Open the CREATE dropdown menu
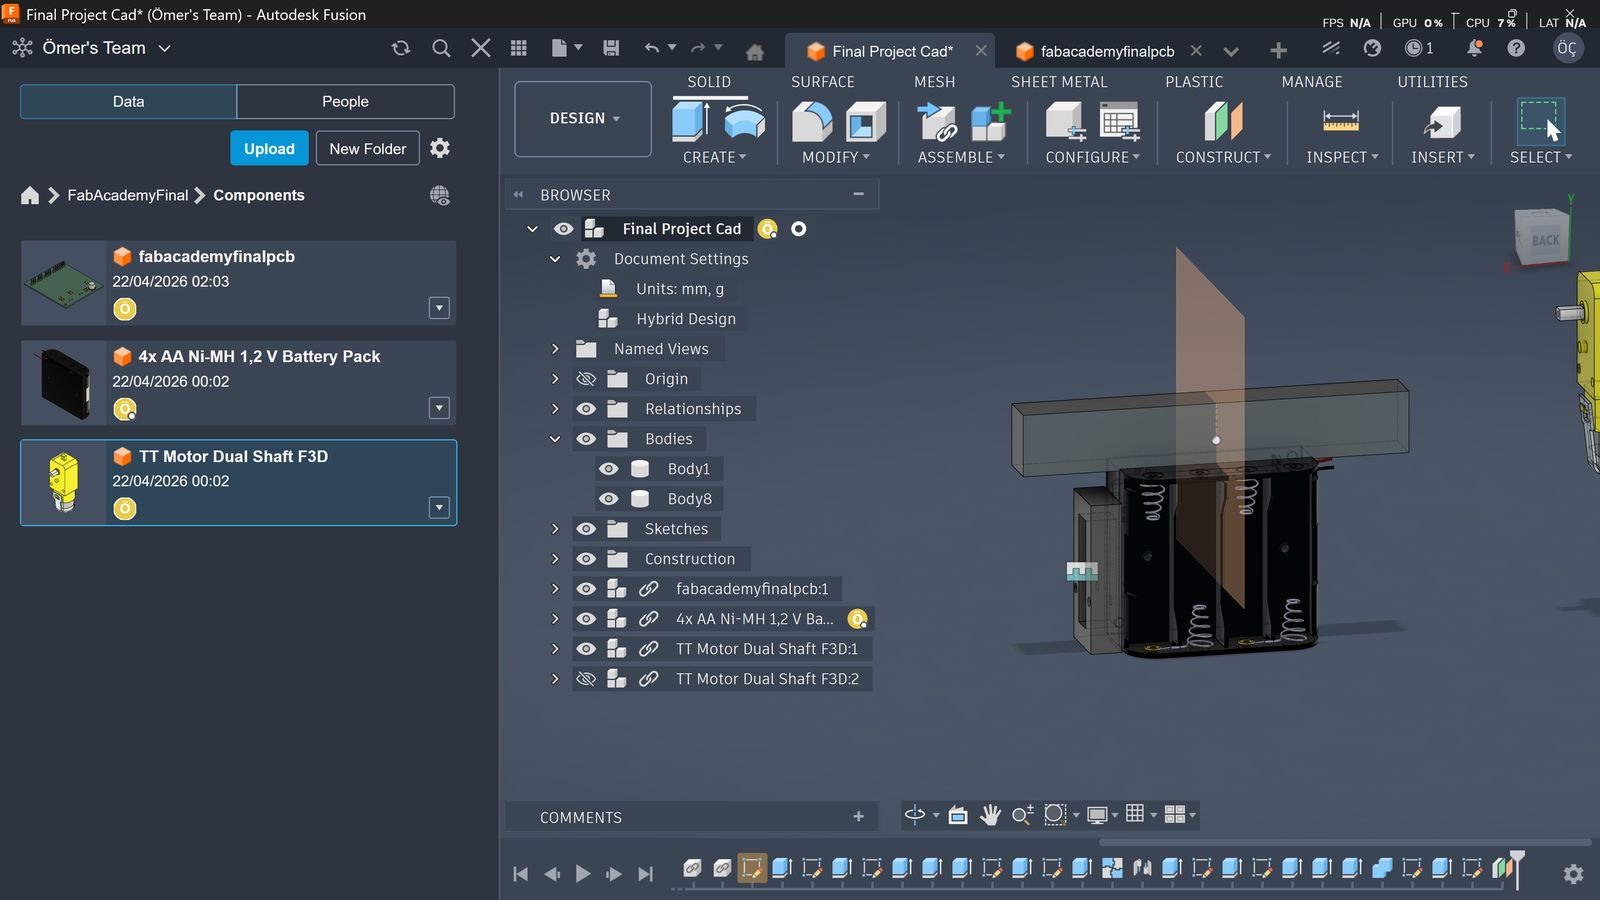The height and width of the screenshot is (900, 1600). (714, 157)
